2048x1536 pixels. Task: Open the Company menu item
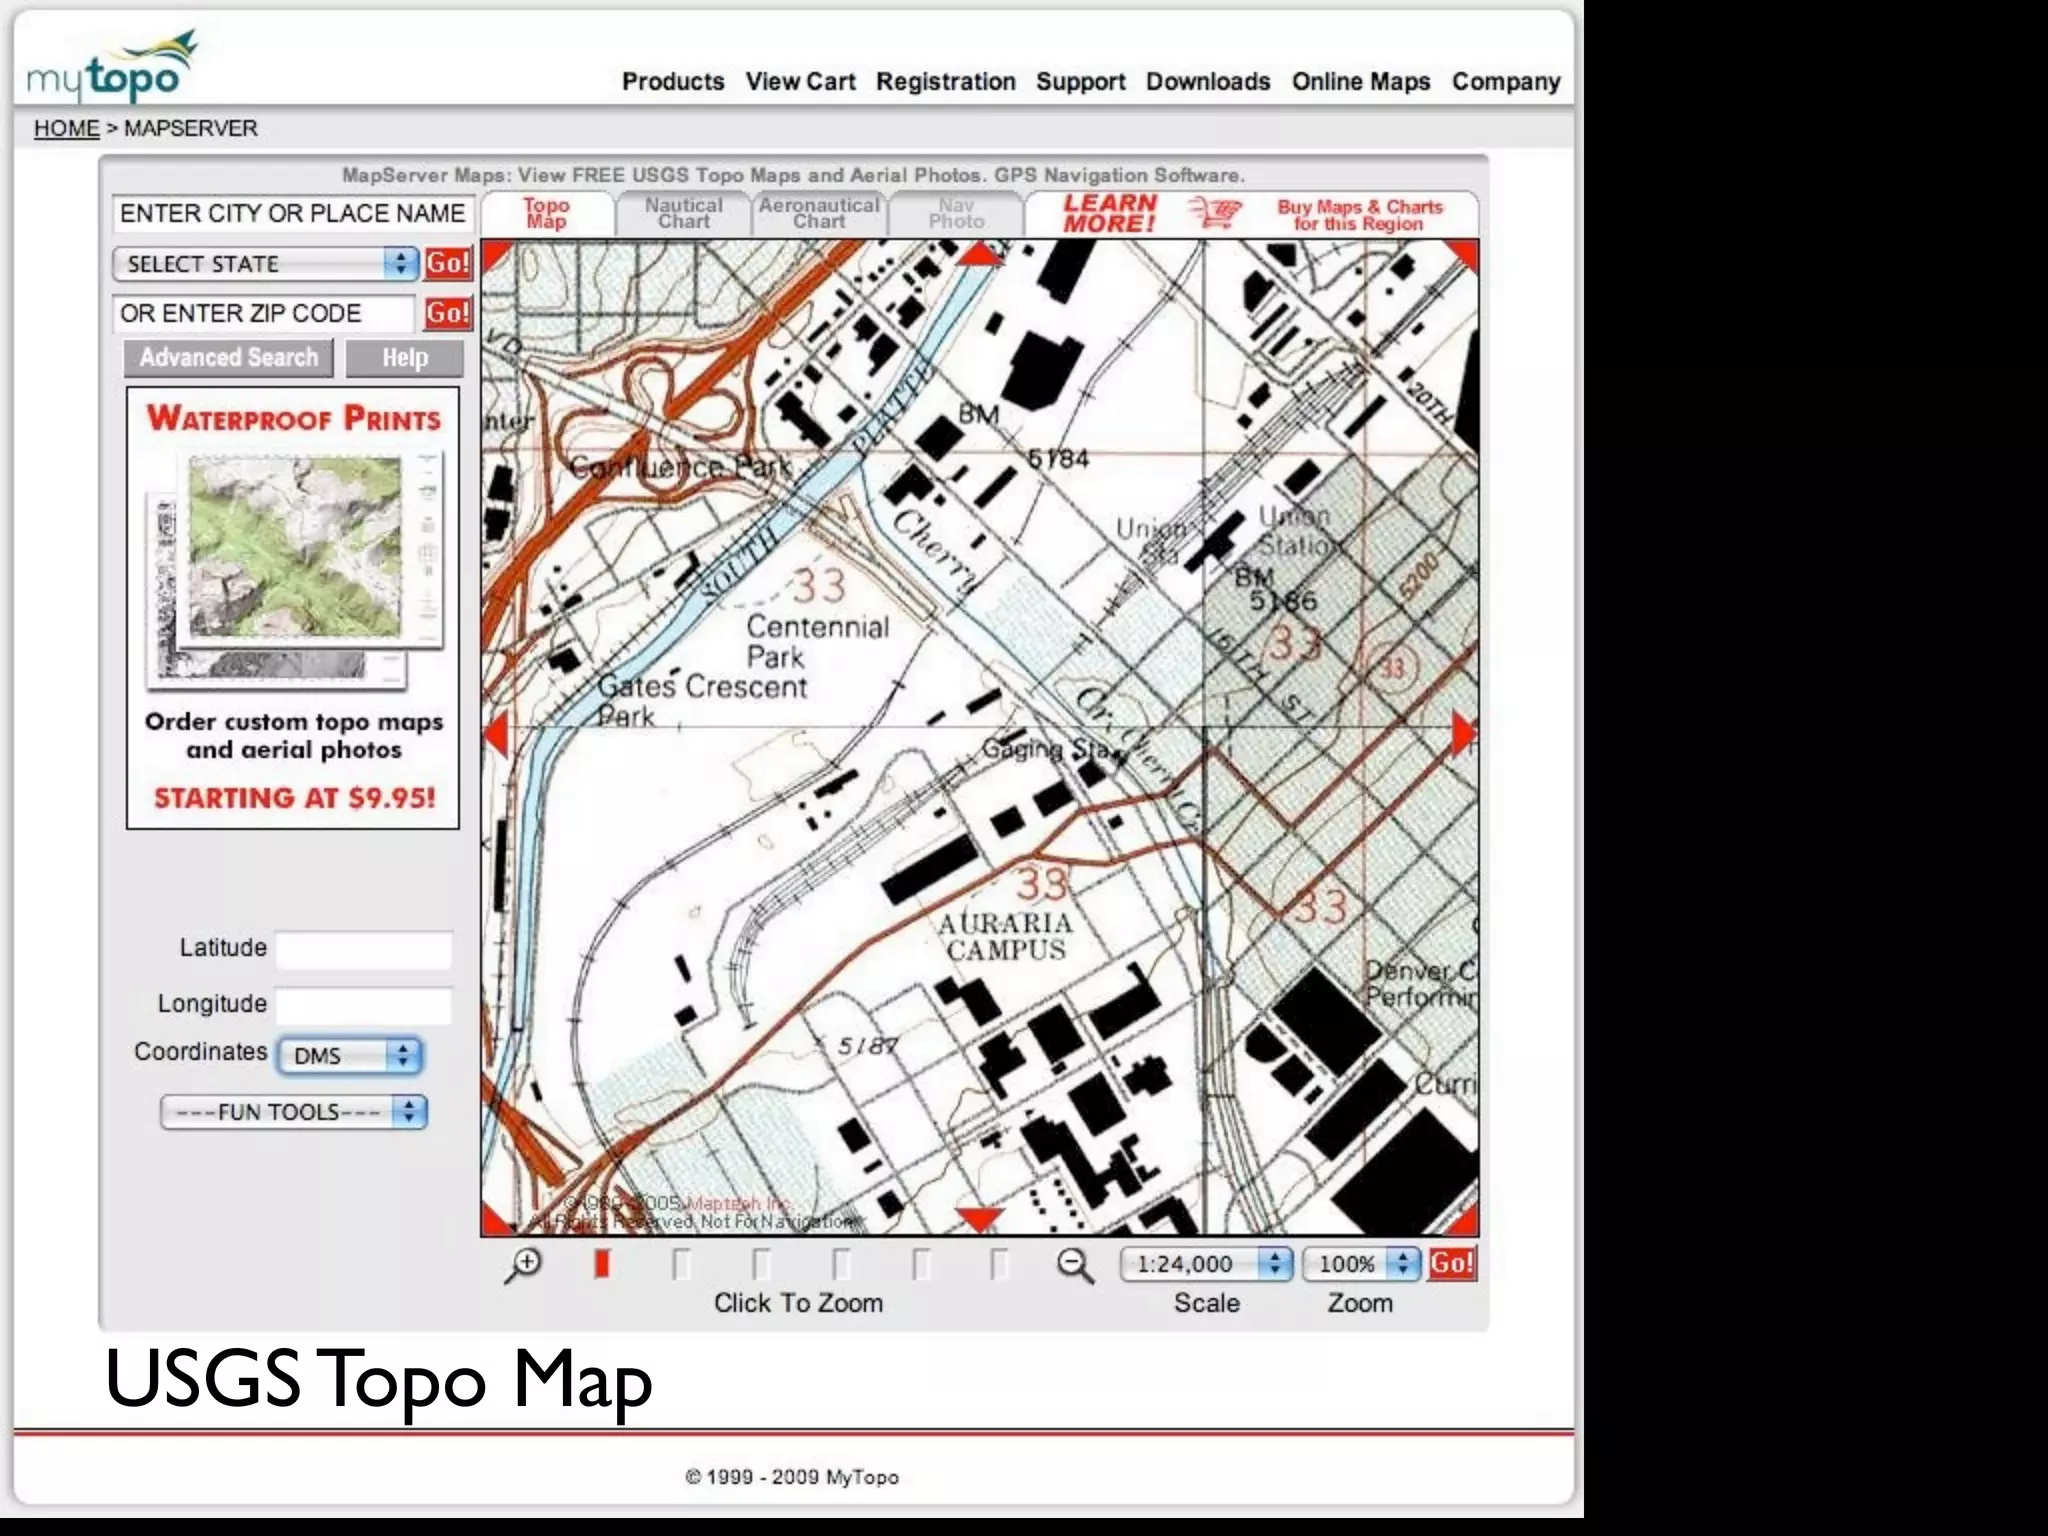[x=1506, y=82]
